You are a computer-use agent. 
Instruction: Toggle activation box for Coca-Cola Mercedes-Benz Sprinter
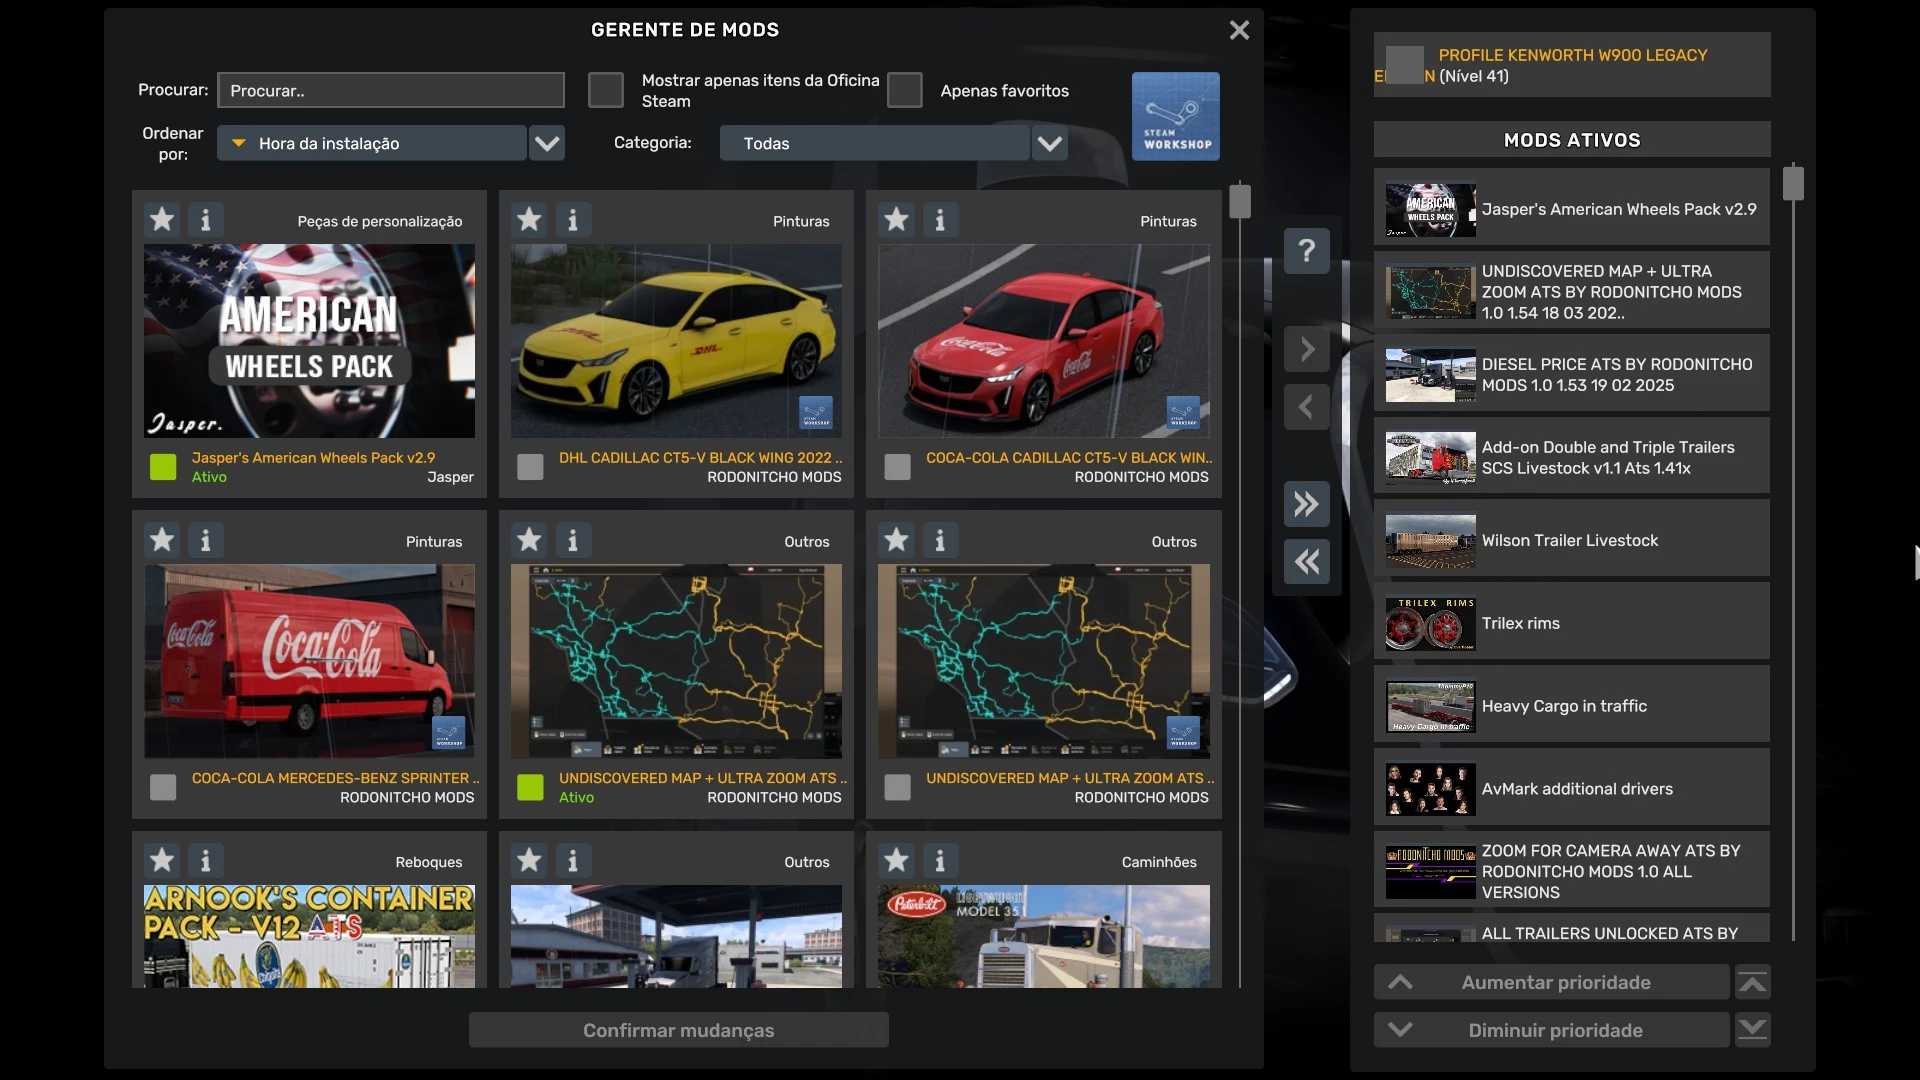click(163, 787)
